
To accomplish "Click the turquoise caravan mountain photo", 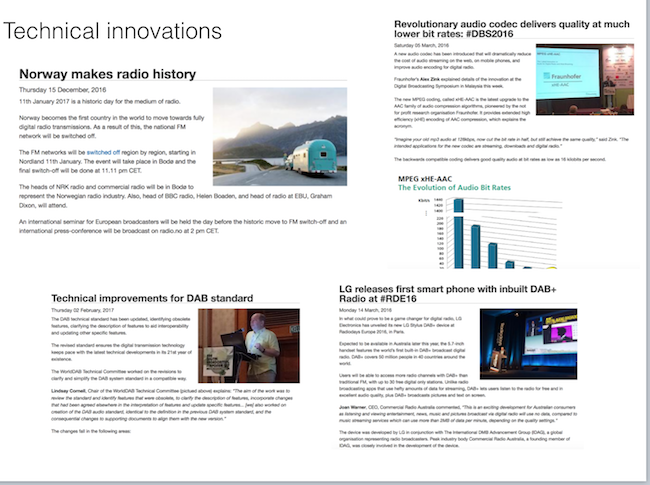I will coord(280,136).
